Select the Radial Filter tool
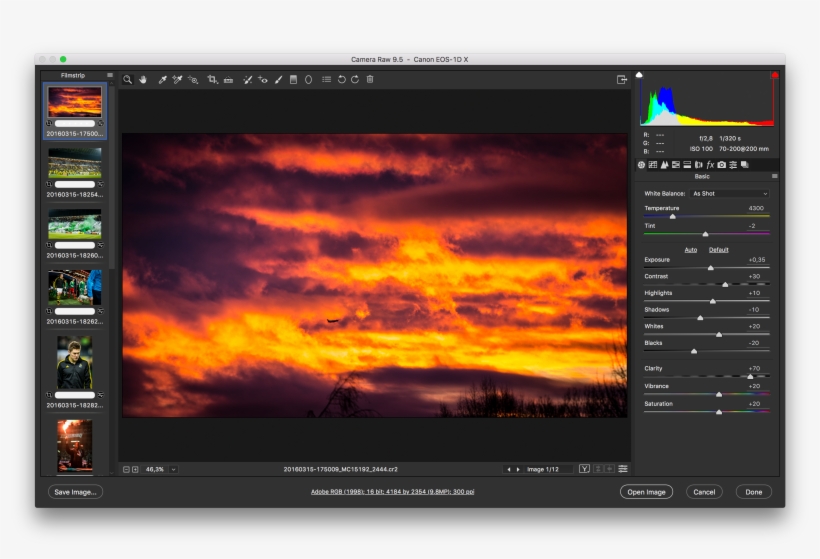 [309, 79]
